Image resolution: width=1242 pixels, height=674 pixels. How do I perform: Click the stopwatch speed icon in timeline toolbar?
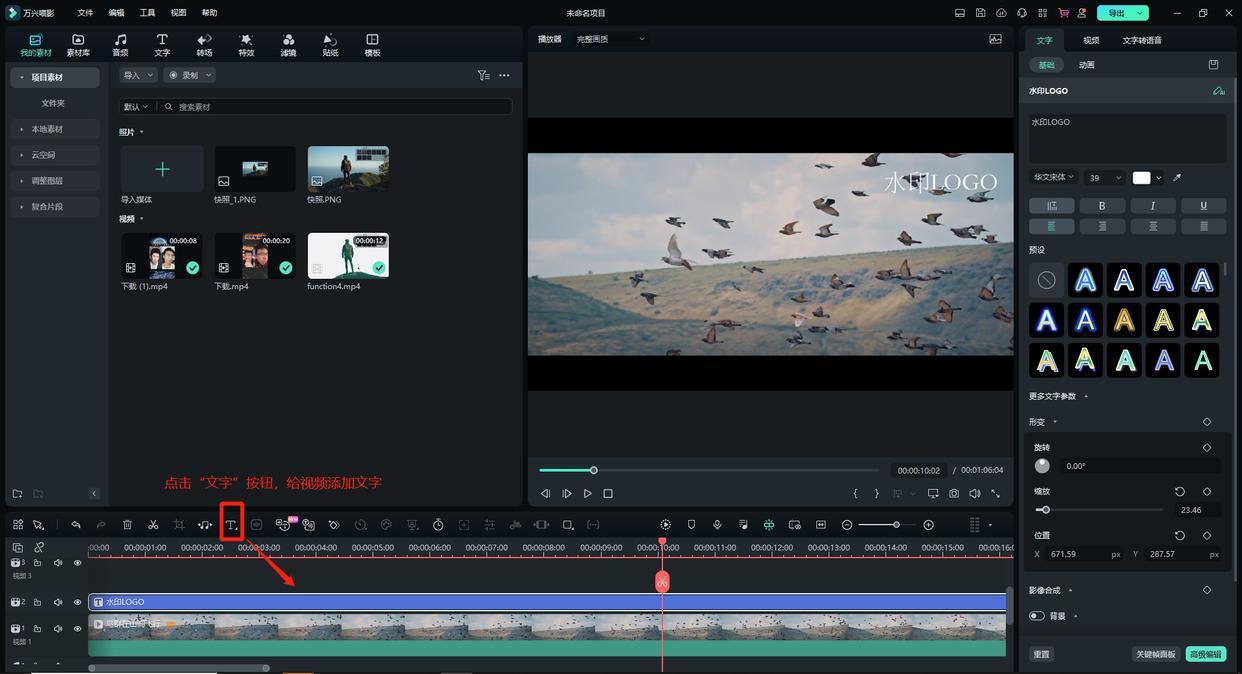click(438, 525)
